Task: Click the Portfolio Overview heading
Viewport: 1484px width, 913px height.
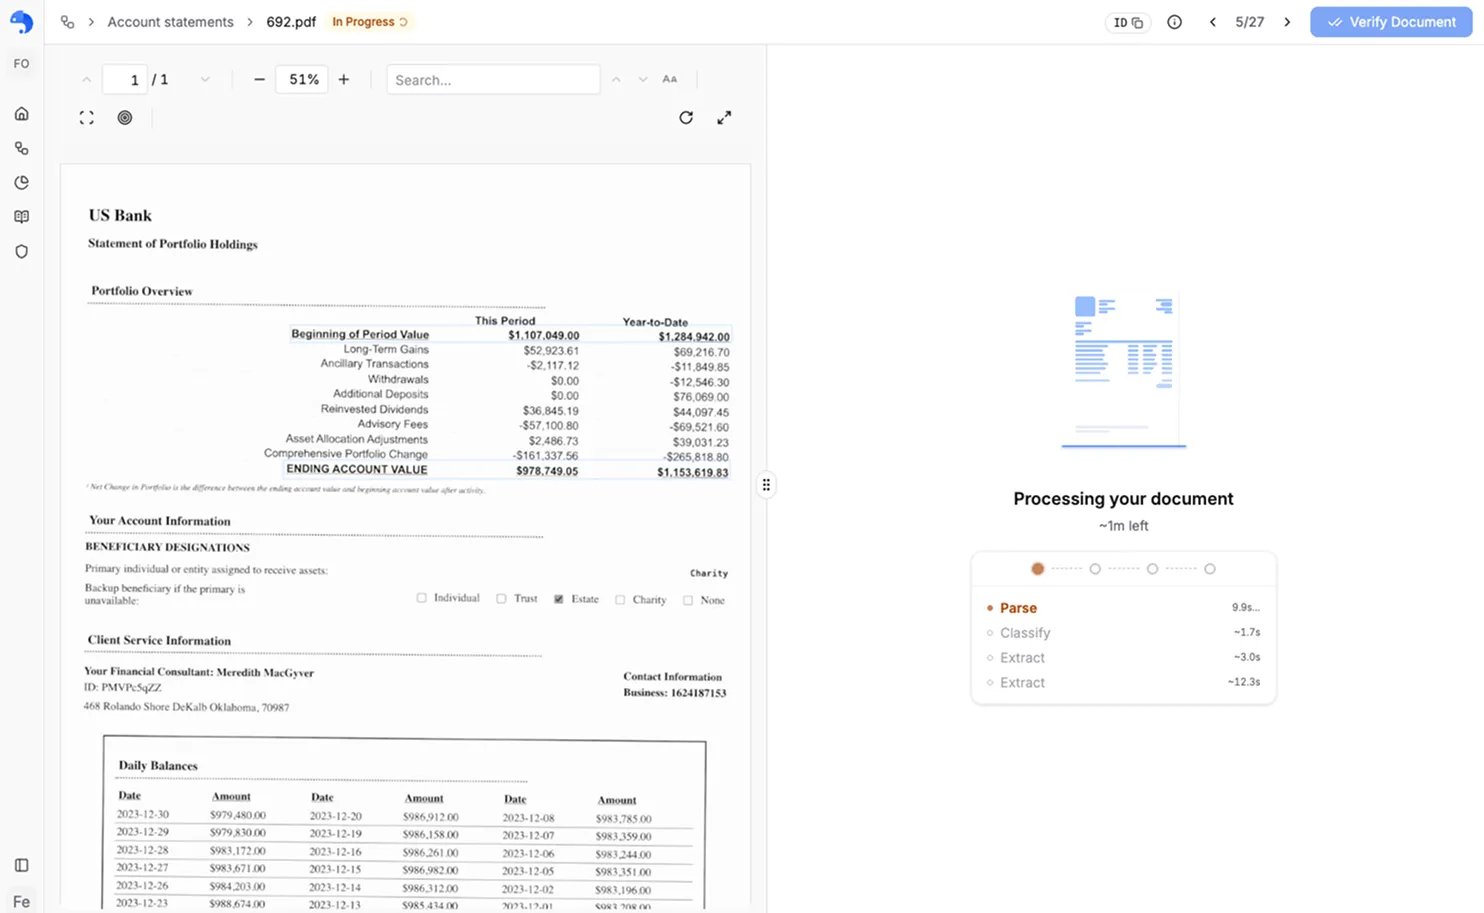Action: coord(142,291)
